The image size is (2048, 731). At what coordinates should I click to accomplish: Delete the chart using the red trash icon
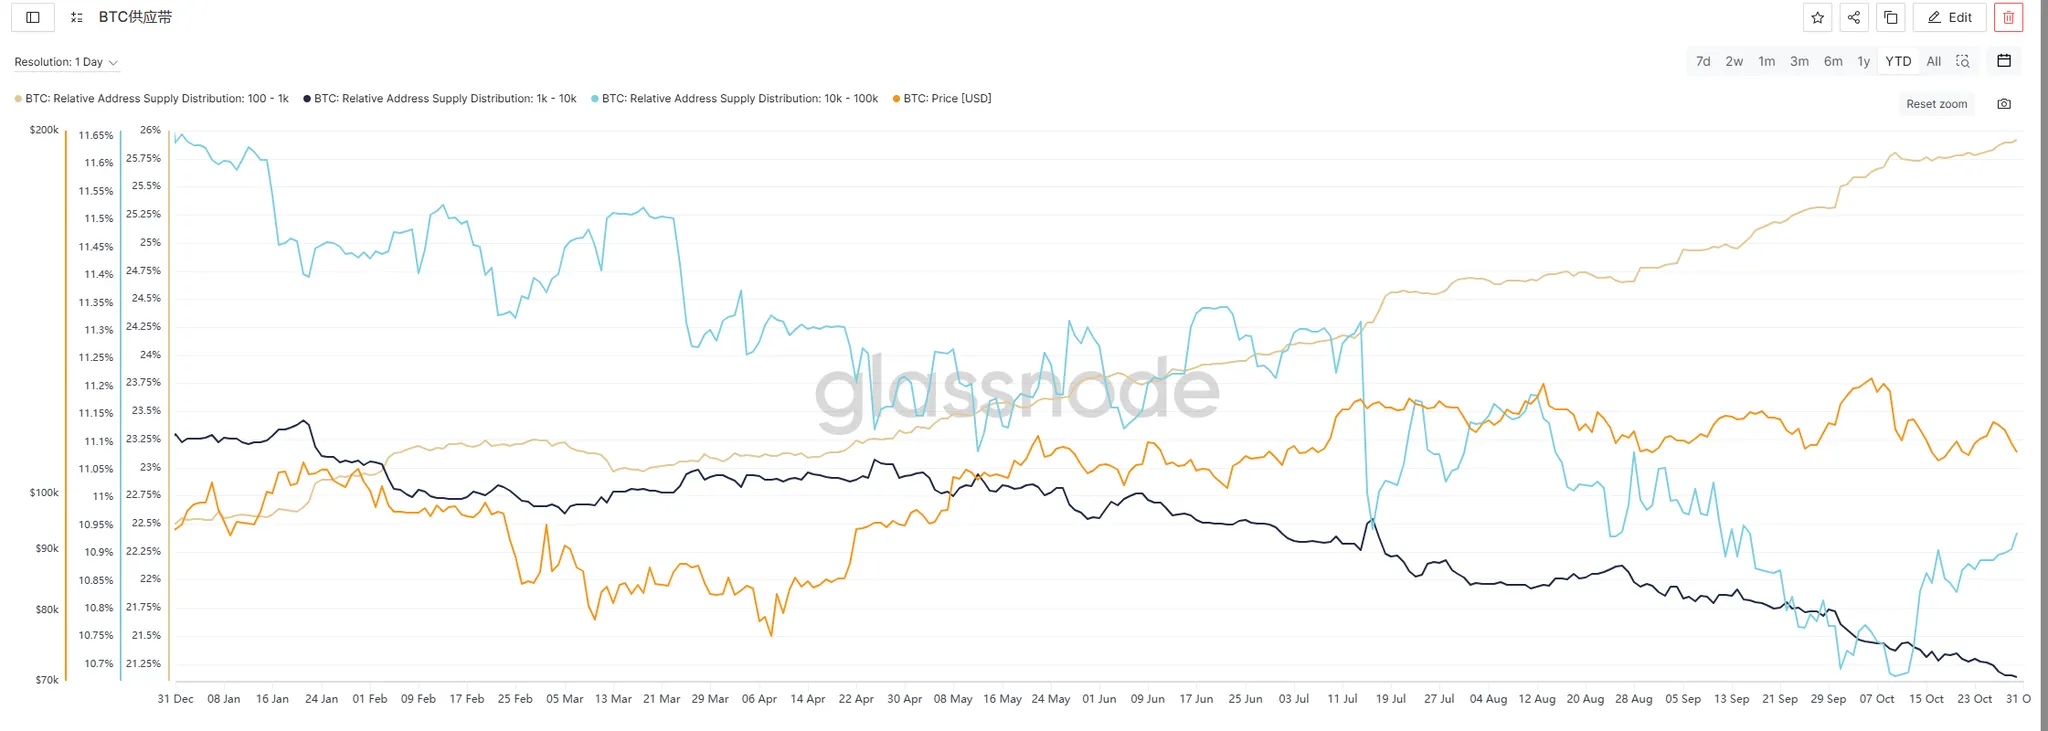pyautogui.click(x=2008, y=17)
